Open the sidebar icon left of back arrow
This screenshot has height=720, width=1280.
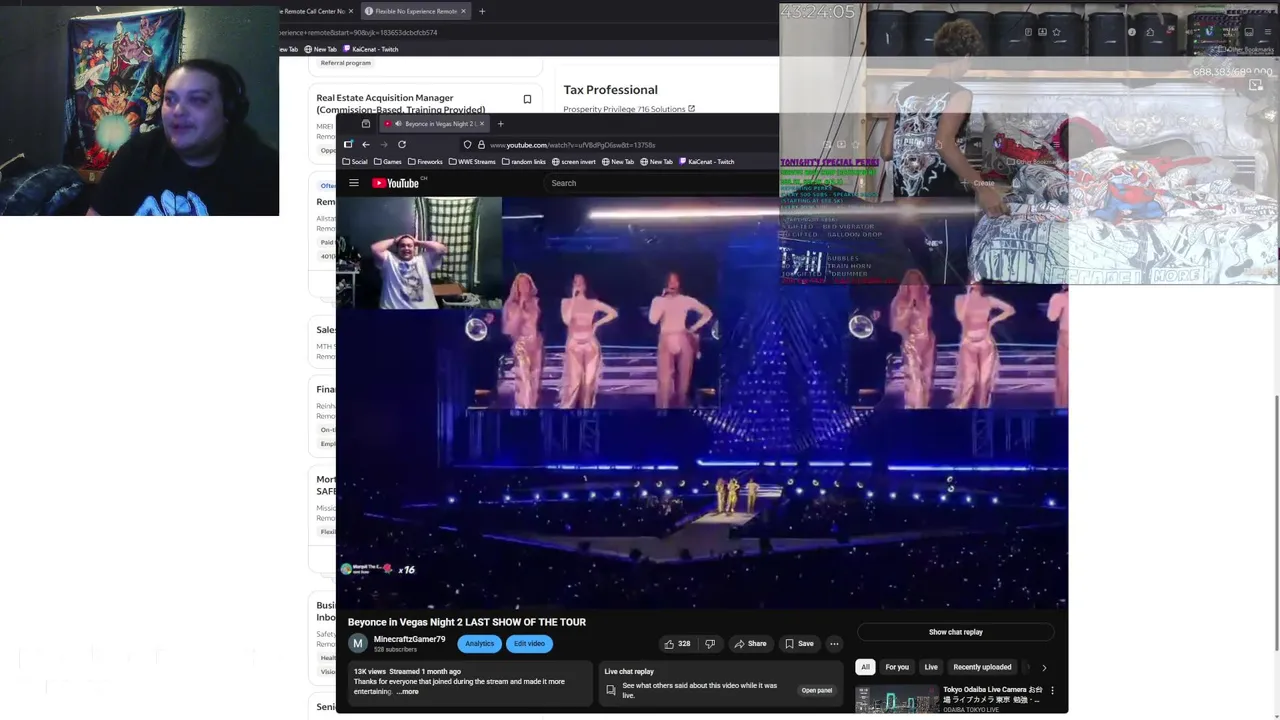[x=348, y=145]
